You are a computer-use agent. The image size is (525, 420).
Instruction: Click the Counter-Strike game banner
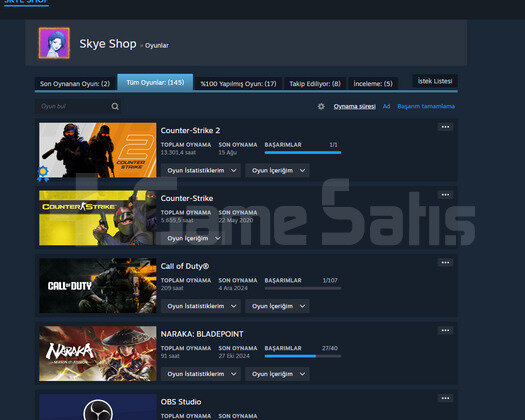tap(97, 218)
